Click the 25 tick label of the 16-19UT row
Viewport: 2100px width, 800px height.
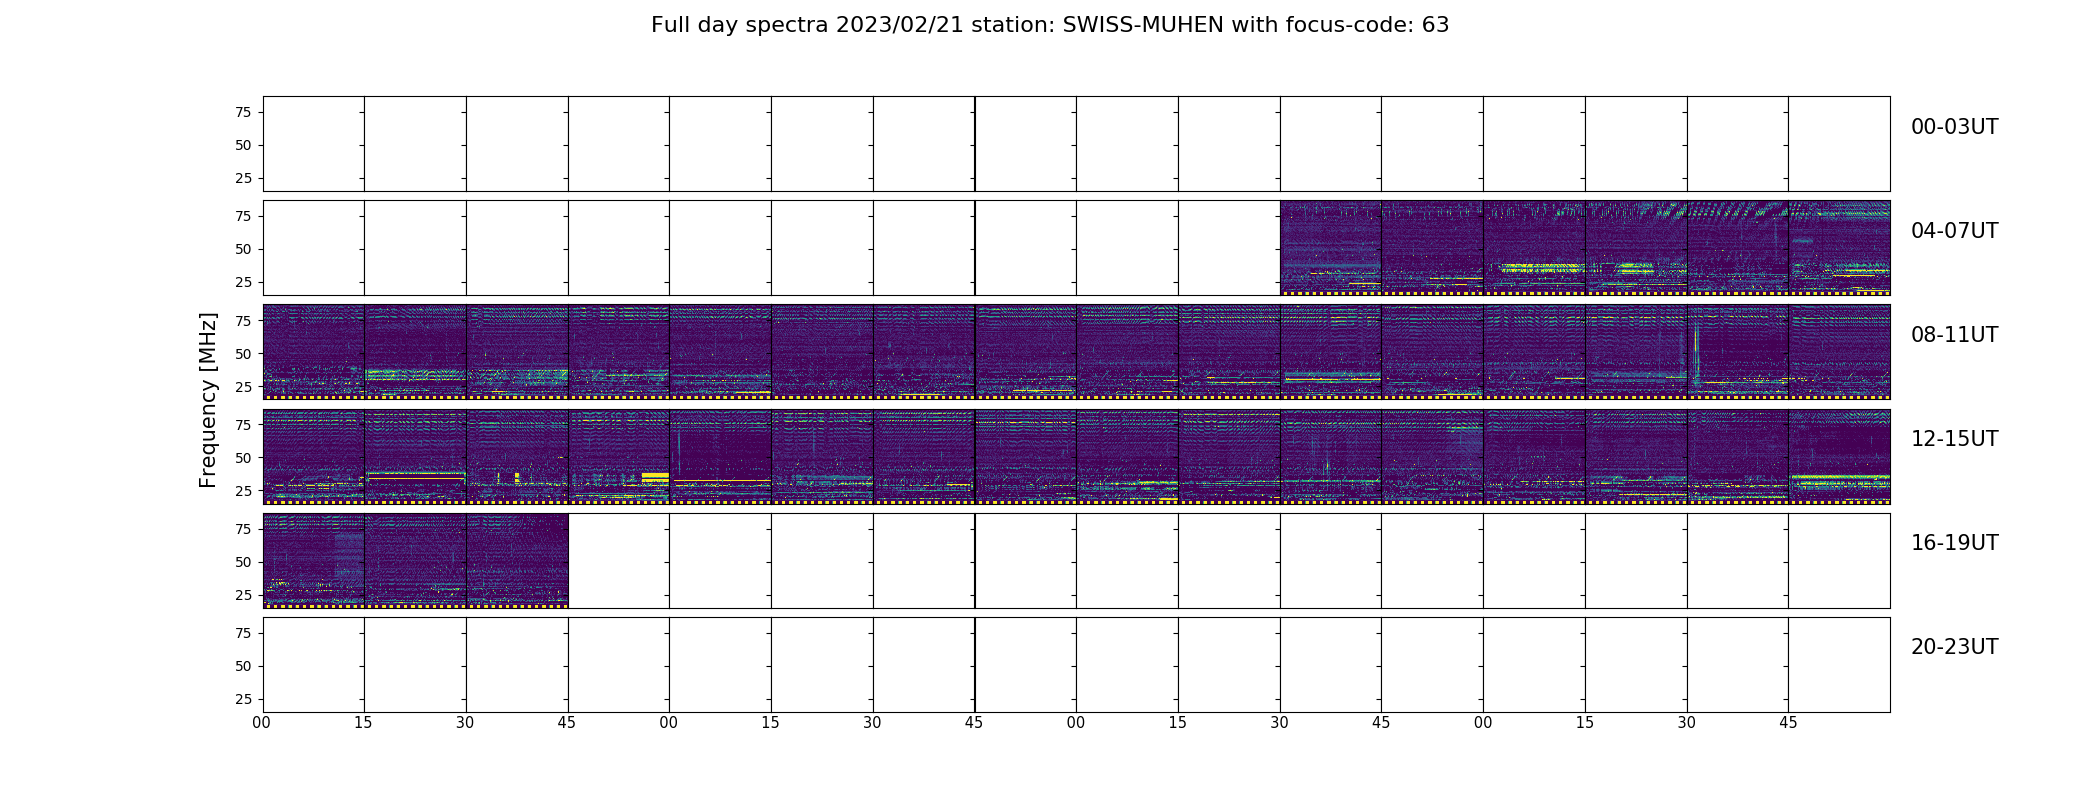point(243,595)
